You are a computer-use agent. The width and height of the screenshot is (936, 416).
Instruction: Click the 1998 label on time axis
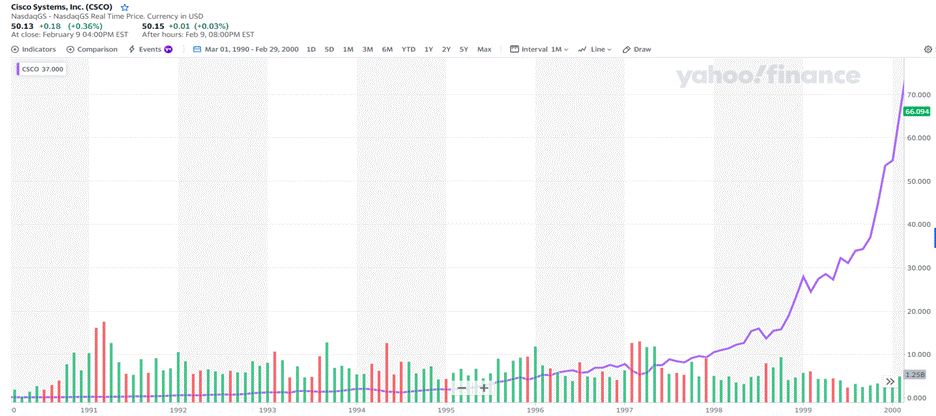pyautogui.click(x=714, y=411)
